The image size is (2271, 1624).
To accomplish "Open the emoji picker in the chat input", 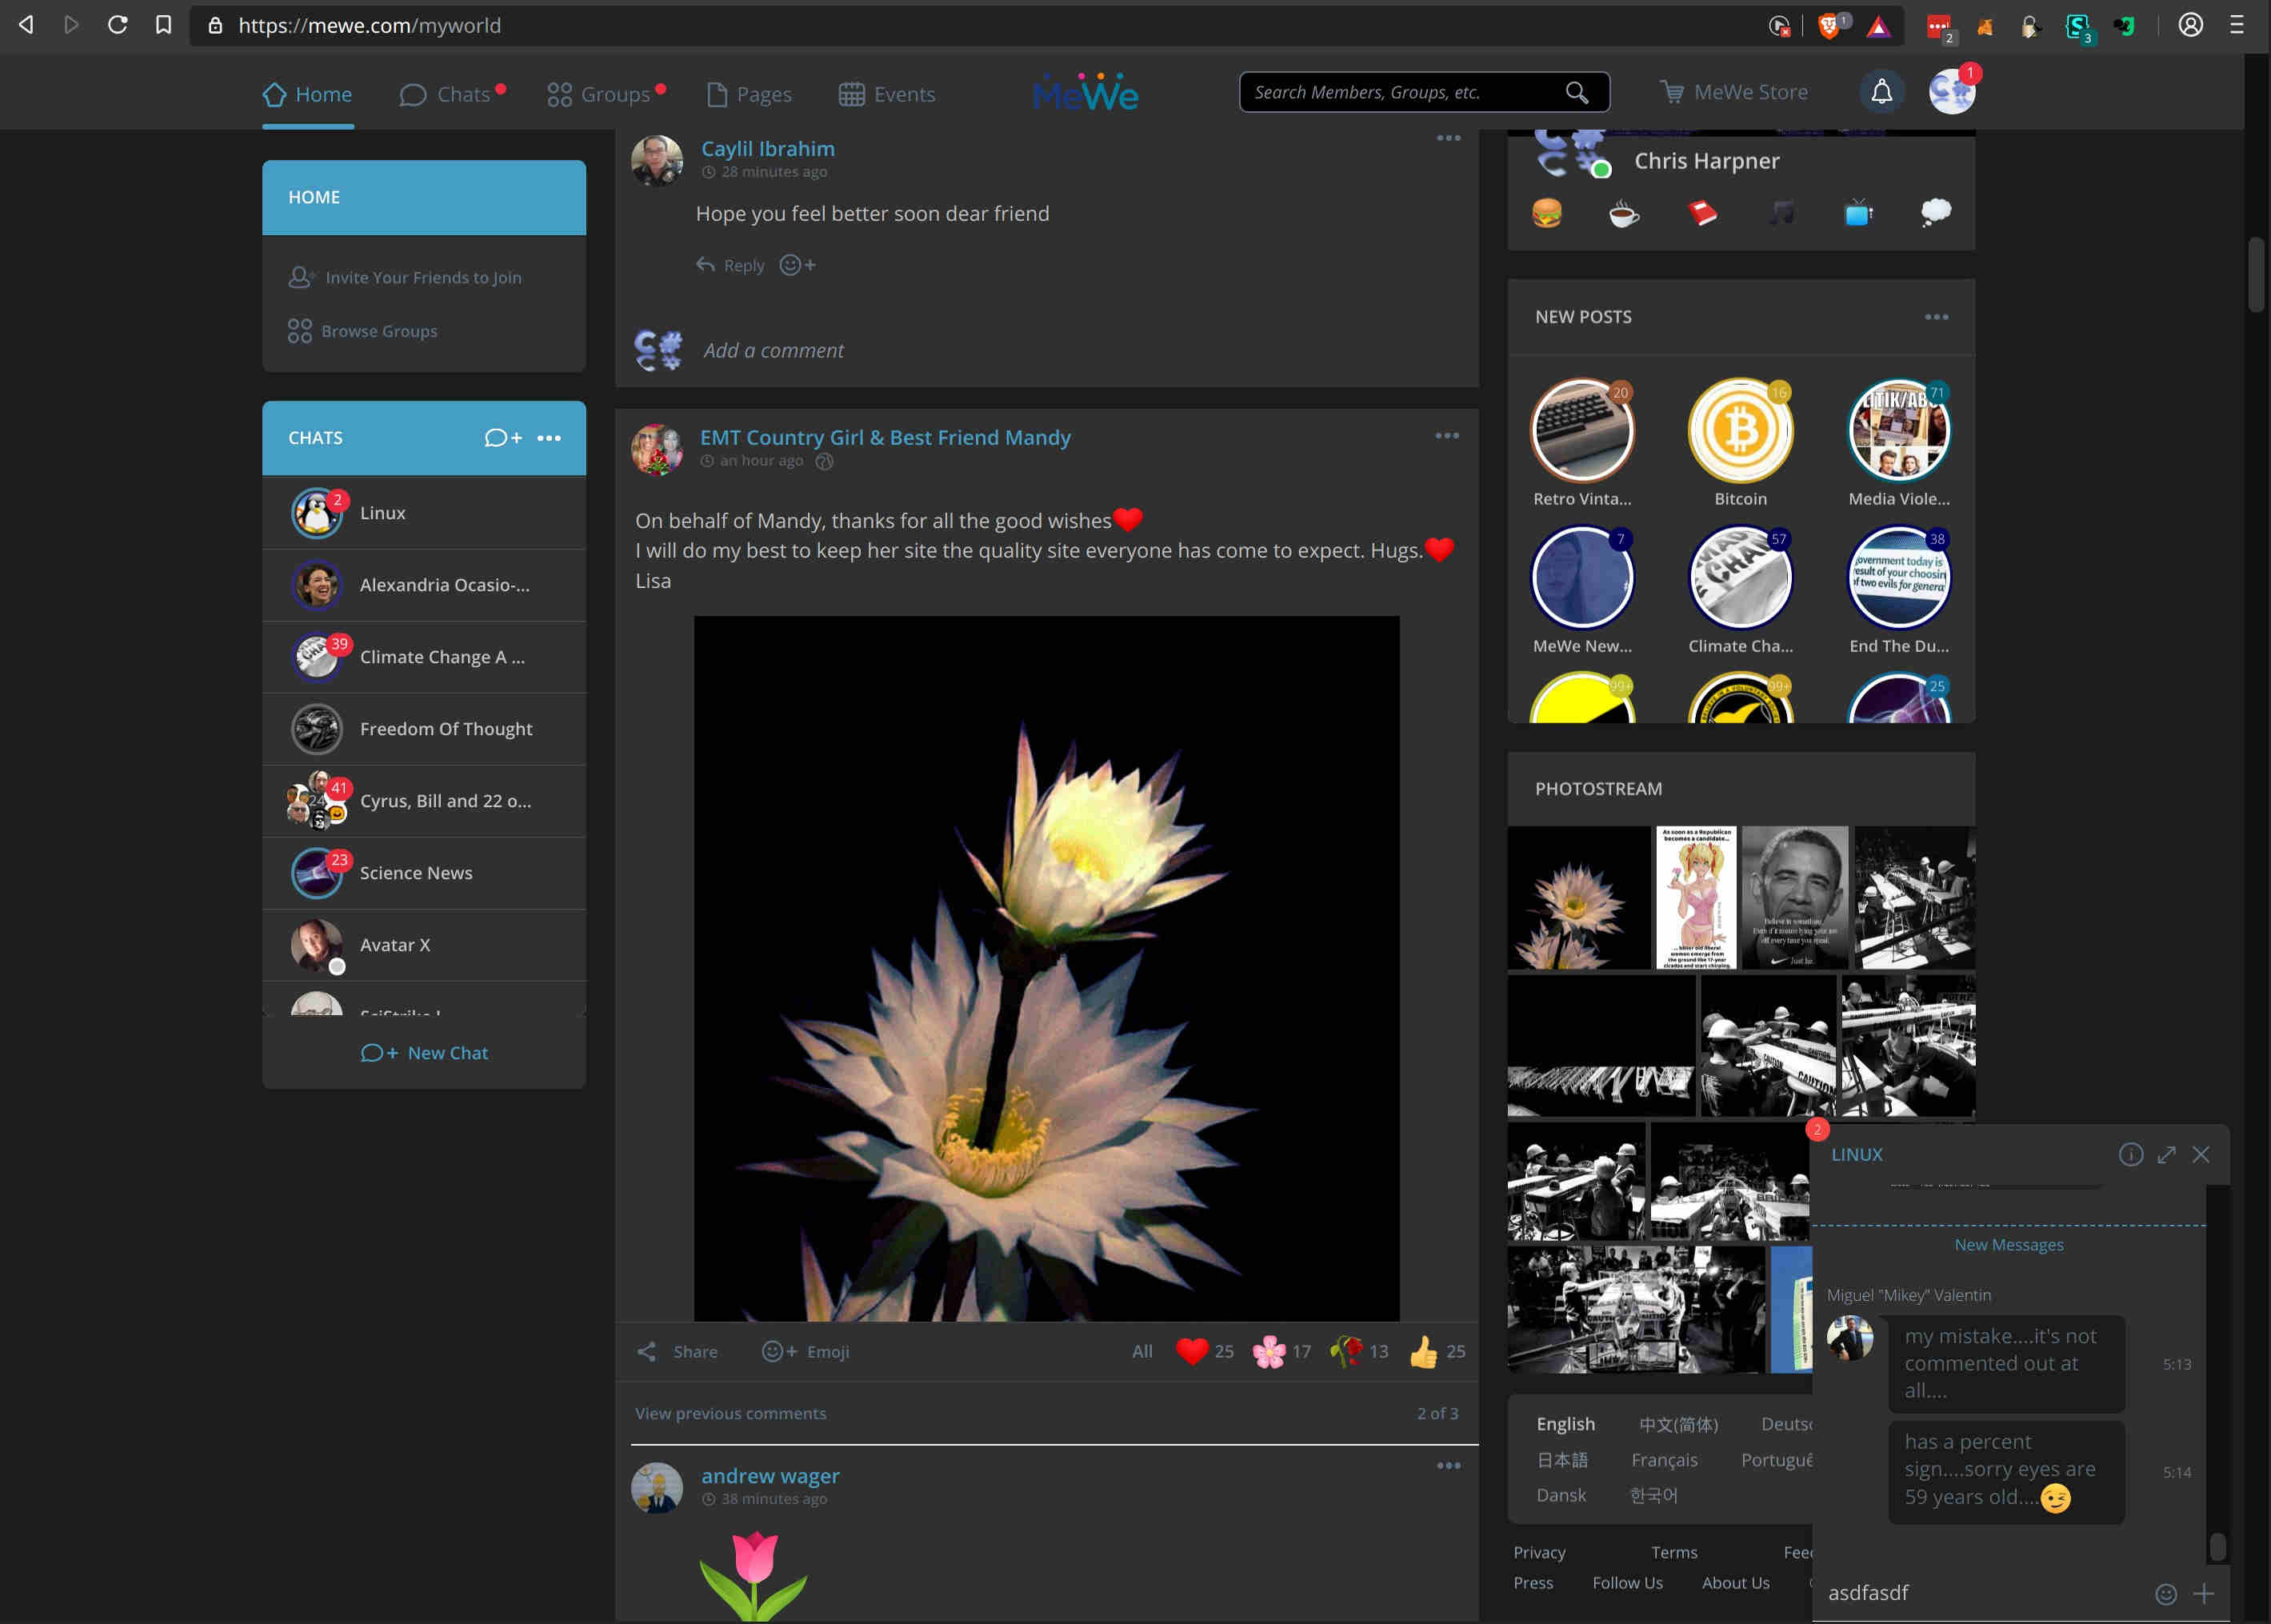I will (2166, 1592).
